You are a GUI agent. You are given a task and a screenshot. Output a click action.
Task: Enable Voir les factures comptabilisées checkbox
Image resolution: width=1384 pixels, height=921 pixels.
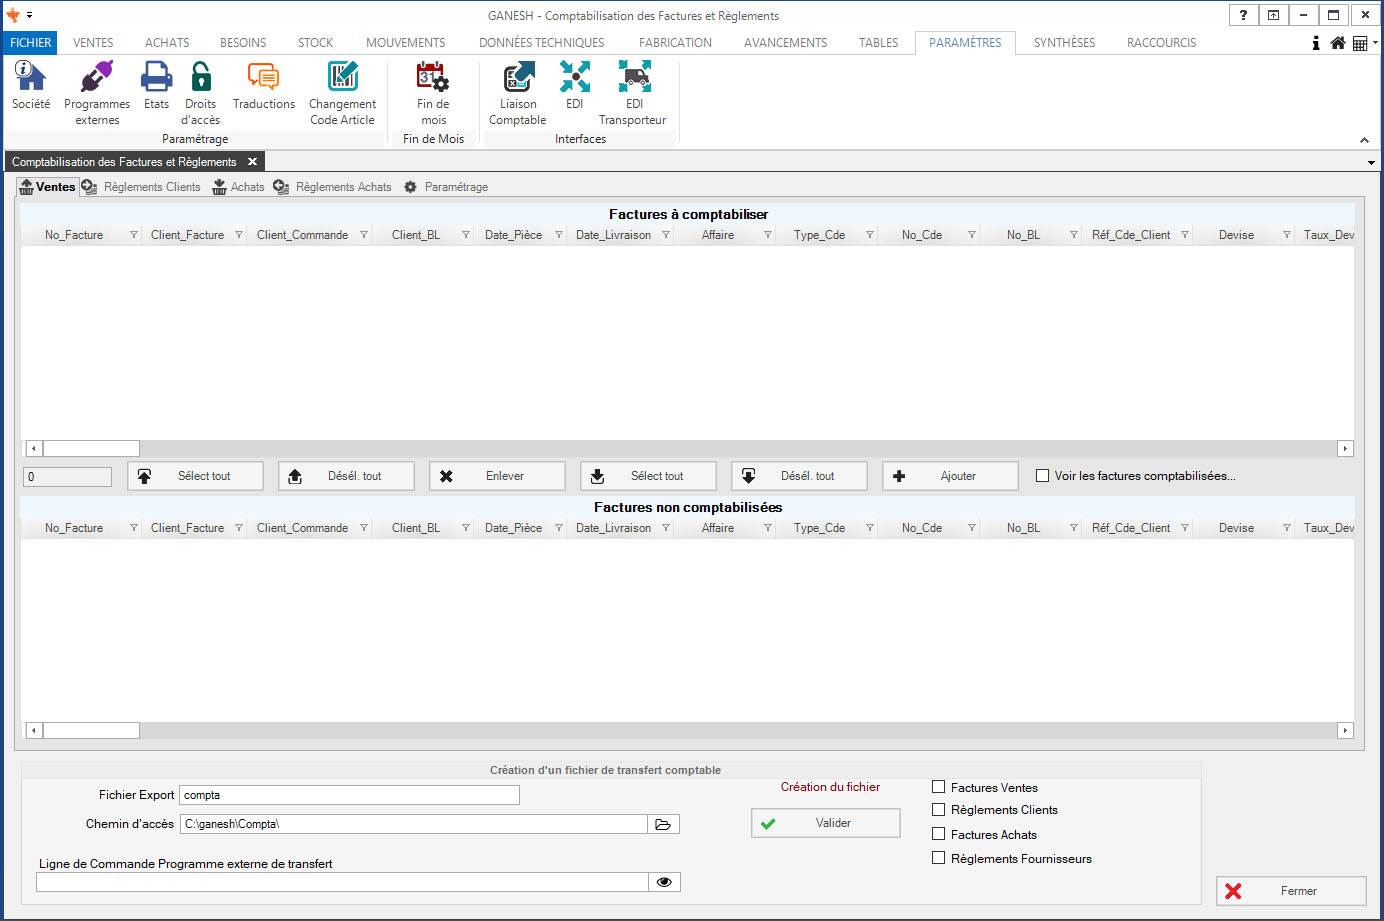click(x=1043, y=476)
